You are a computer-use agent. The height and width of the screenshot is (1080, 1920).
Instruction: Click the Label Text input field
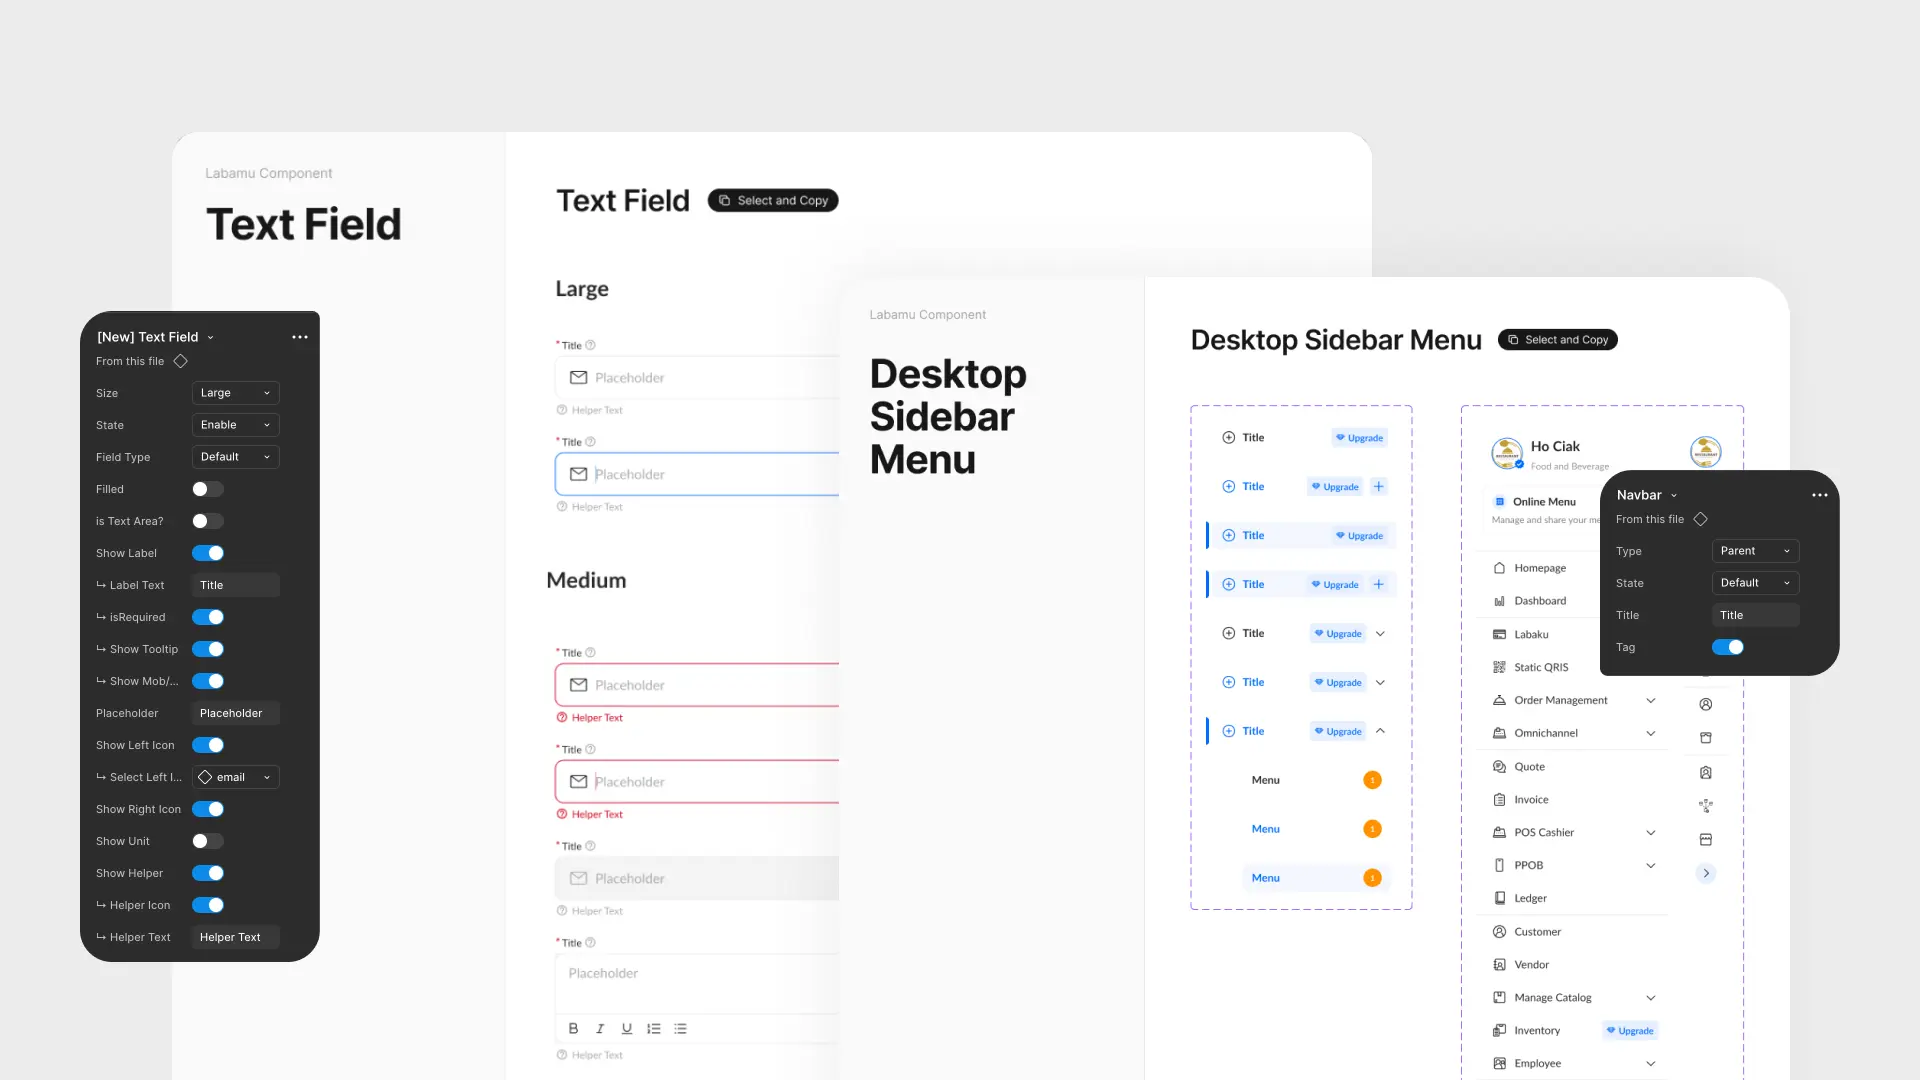[x=235, y=585]
